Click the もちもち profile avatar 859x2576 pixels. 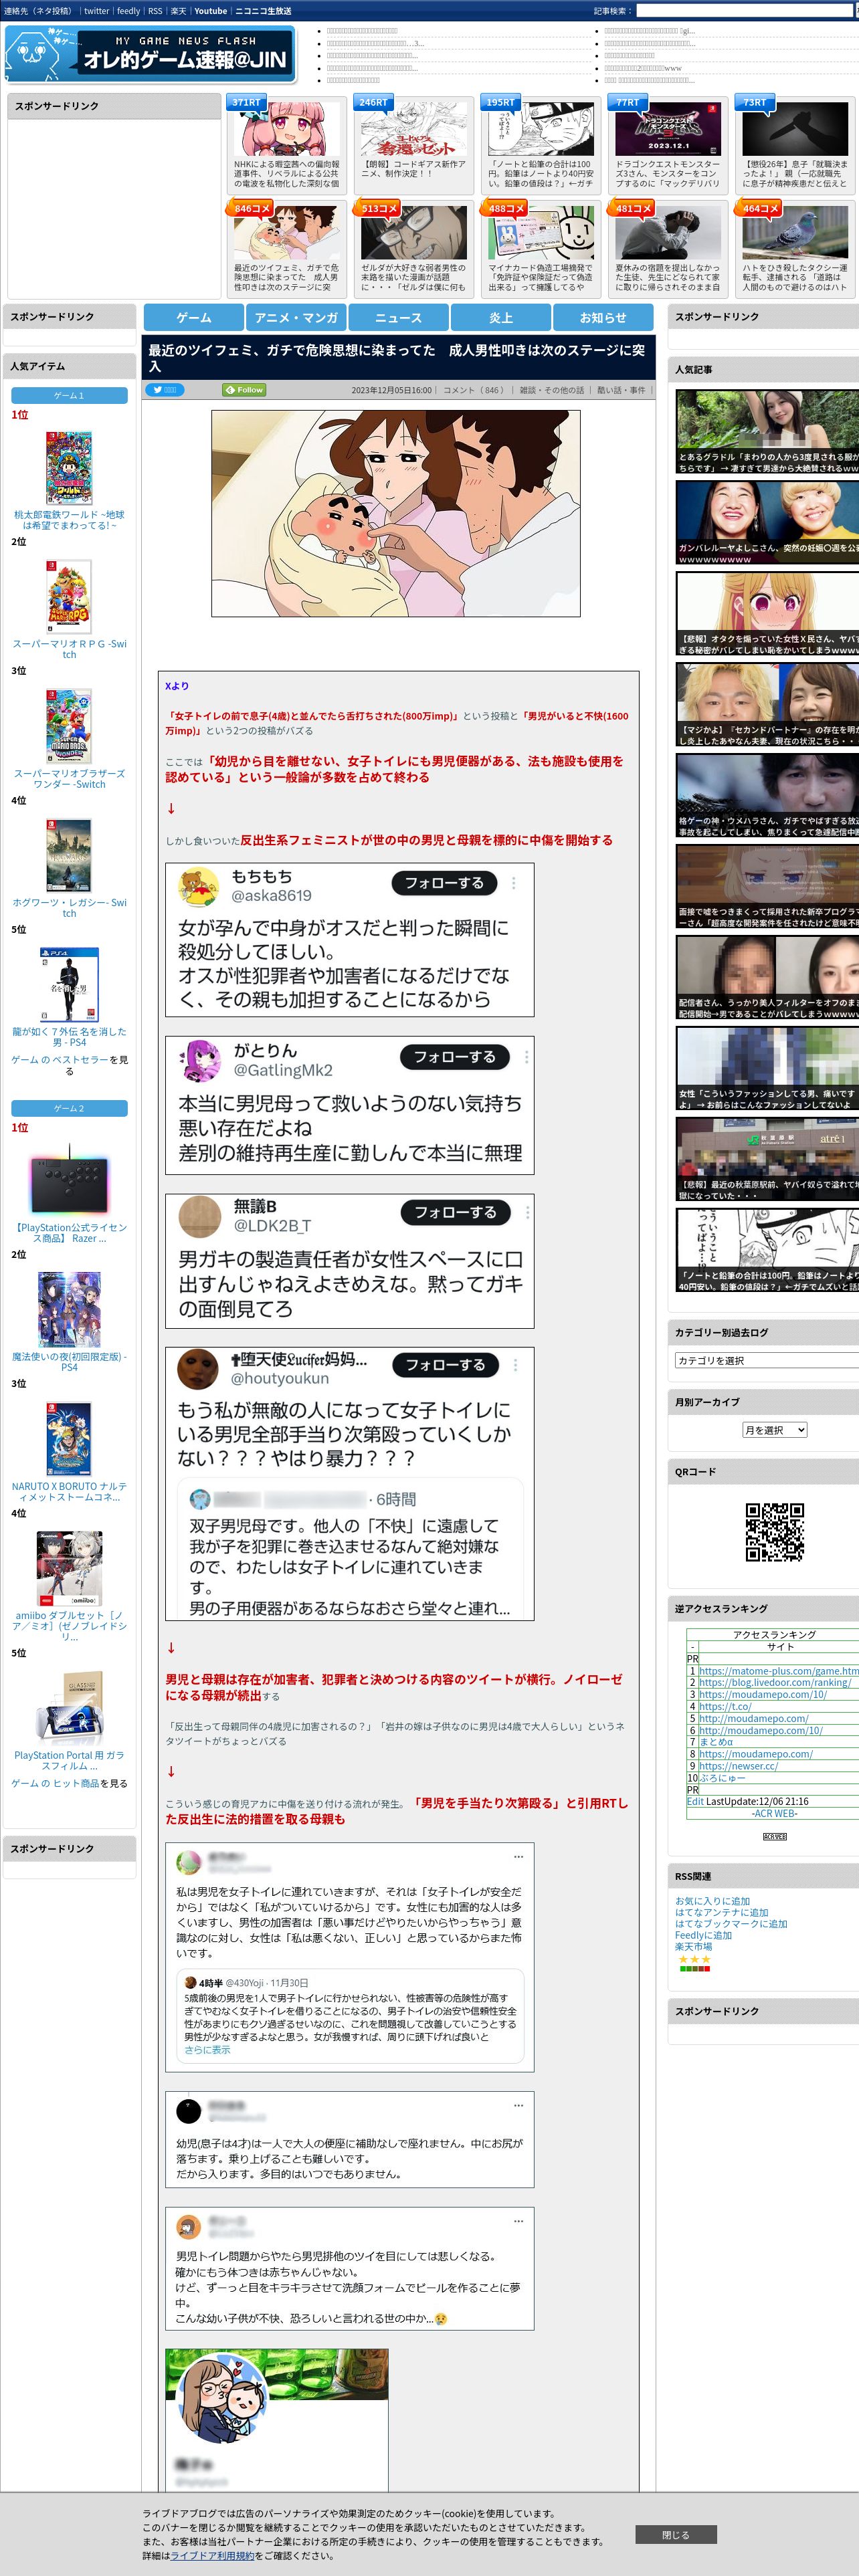199,887
